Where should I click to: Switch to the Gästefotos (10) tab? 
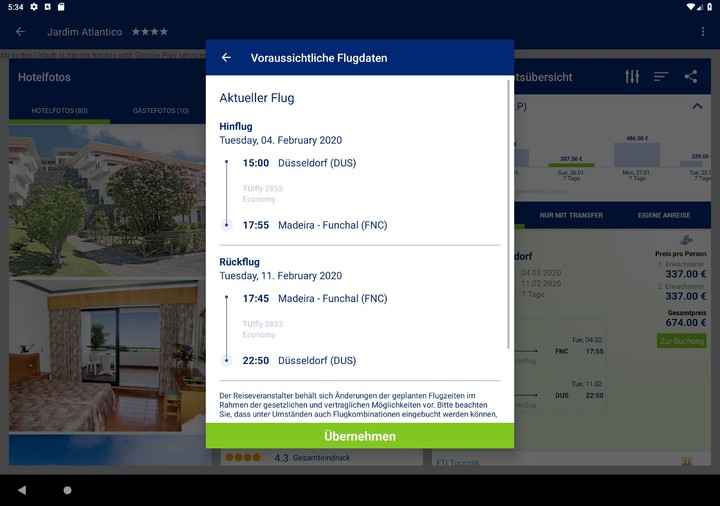click(161, 111)
